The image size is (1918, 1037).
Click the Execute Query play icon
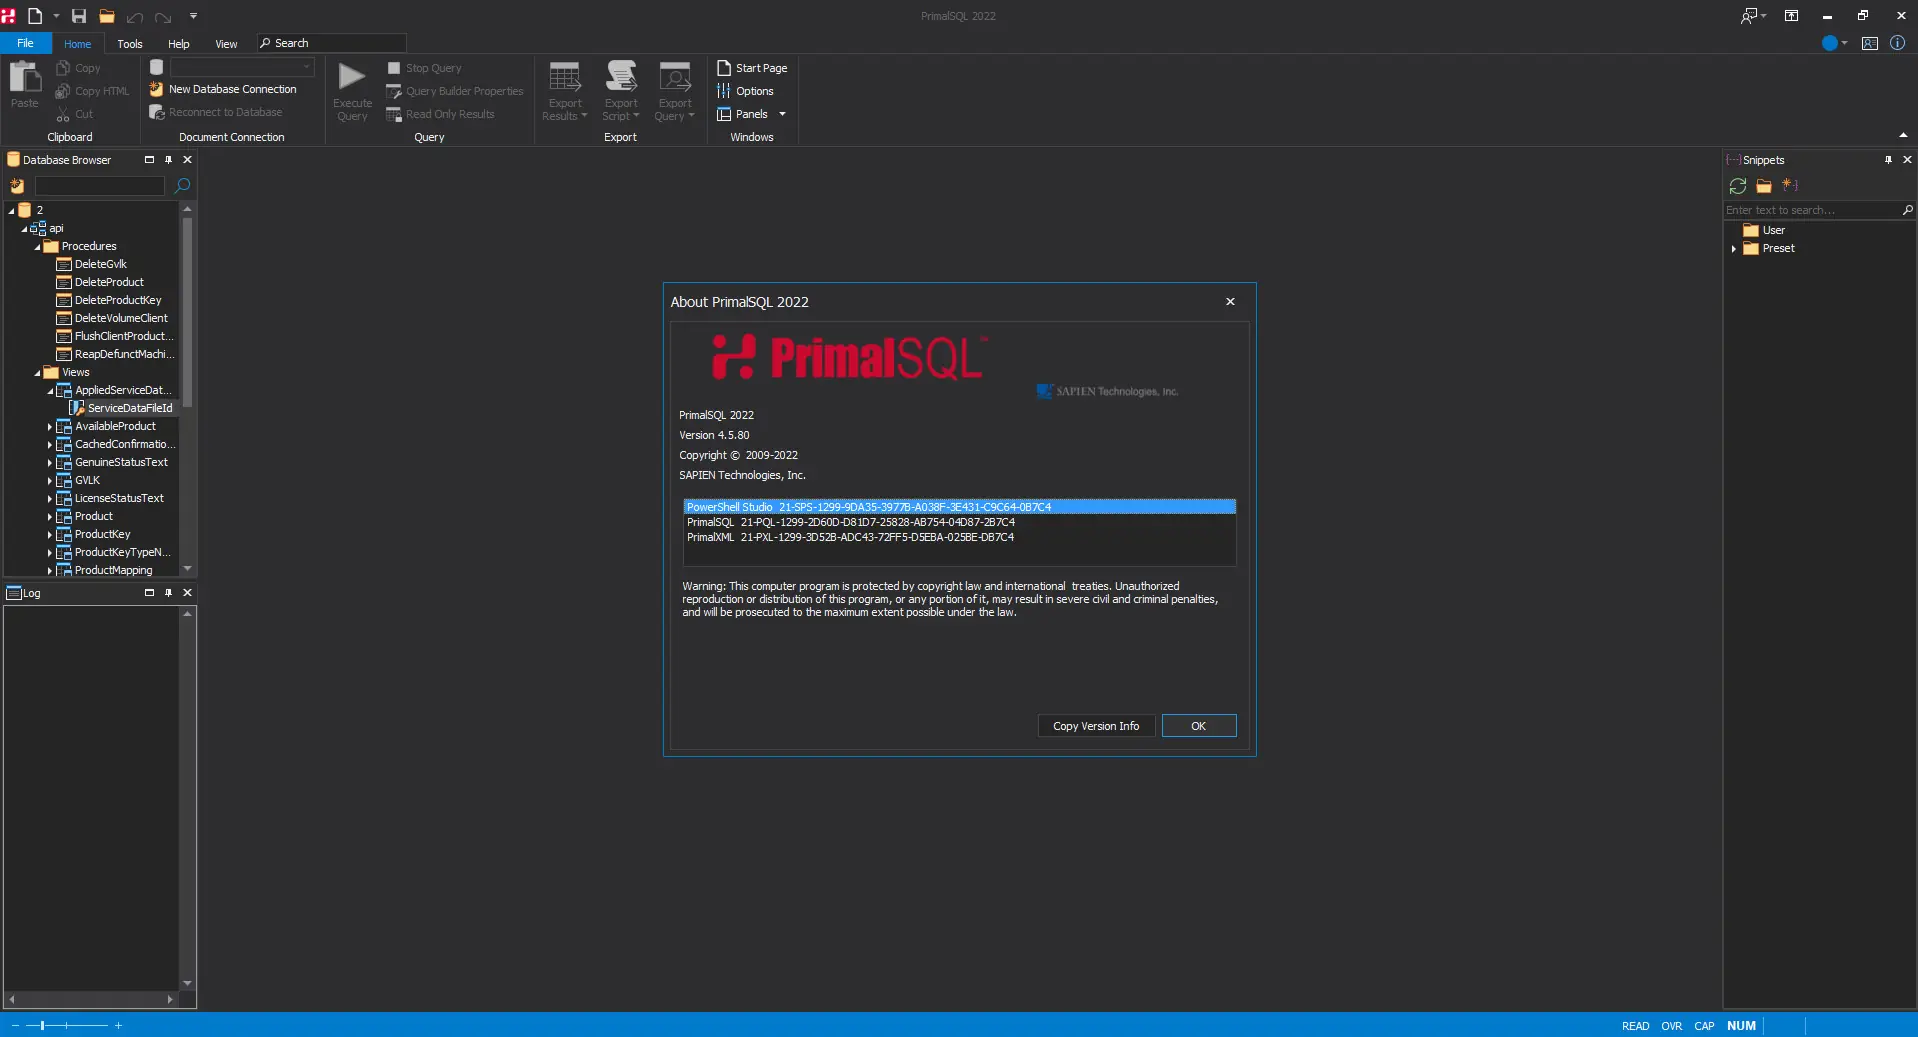click(352, 76)
